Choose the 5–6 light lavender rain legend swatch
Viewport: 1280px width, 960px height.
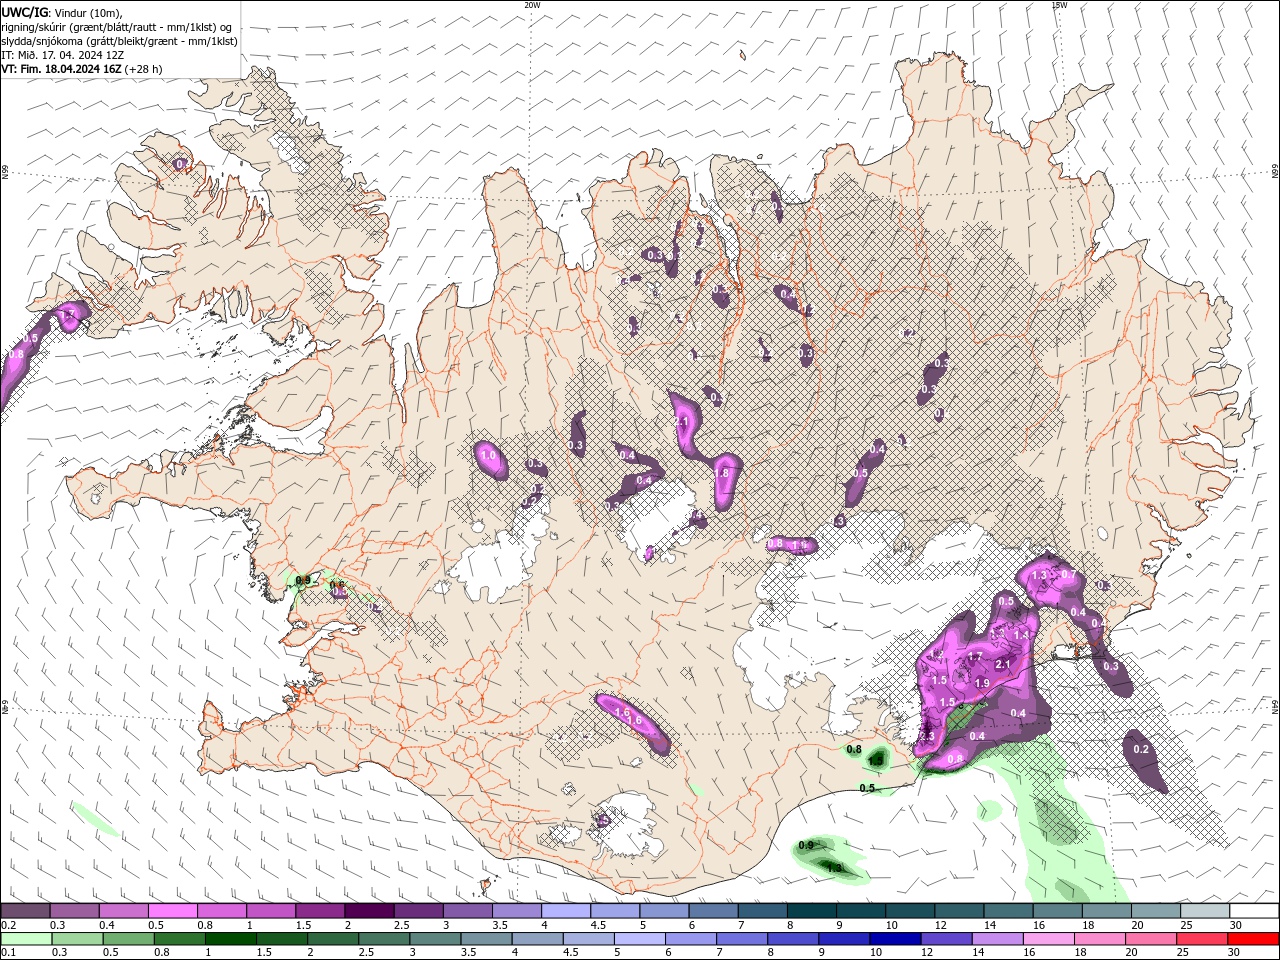pyautogui.click(x=640, y=939)
